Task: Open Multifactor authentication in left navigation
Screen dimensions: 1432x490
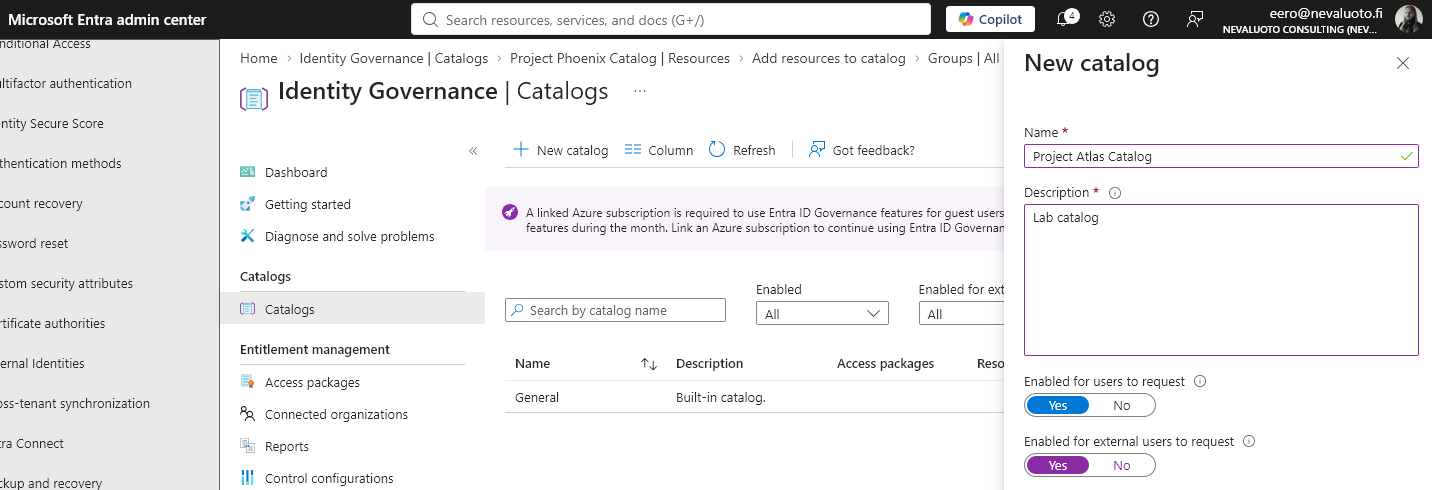Action: click(65, 83)
